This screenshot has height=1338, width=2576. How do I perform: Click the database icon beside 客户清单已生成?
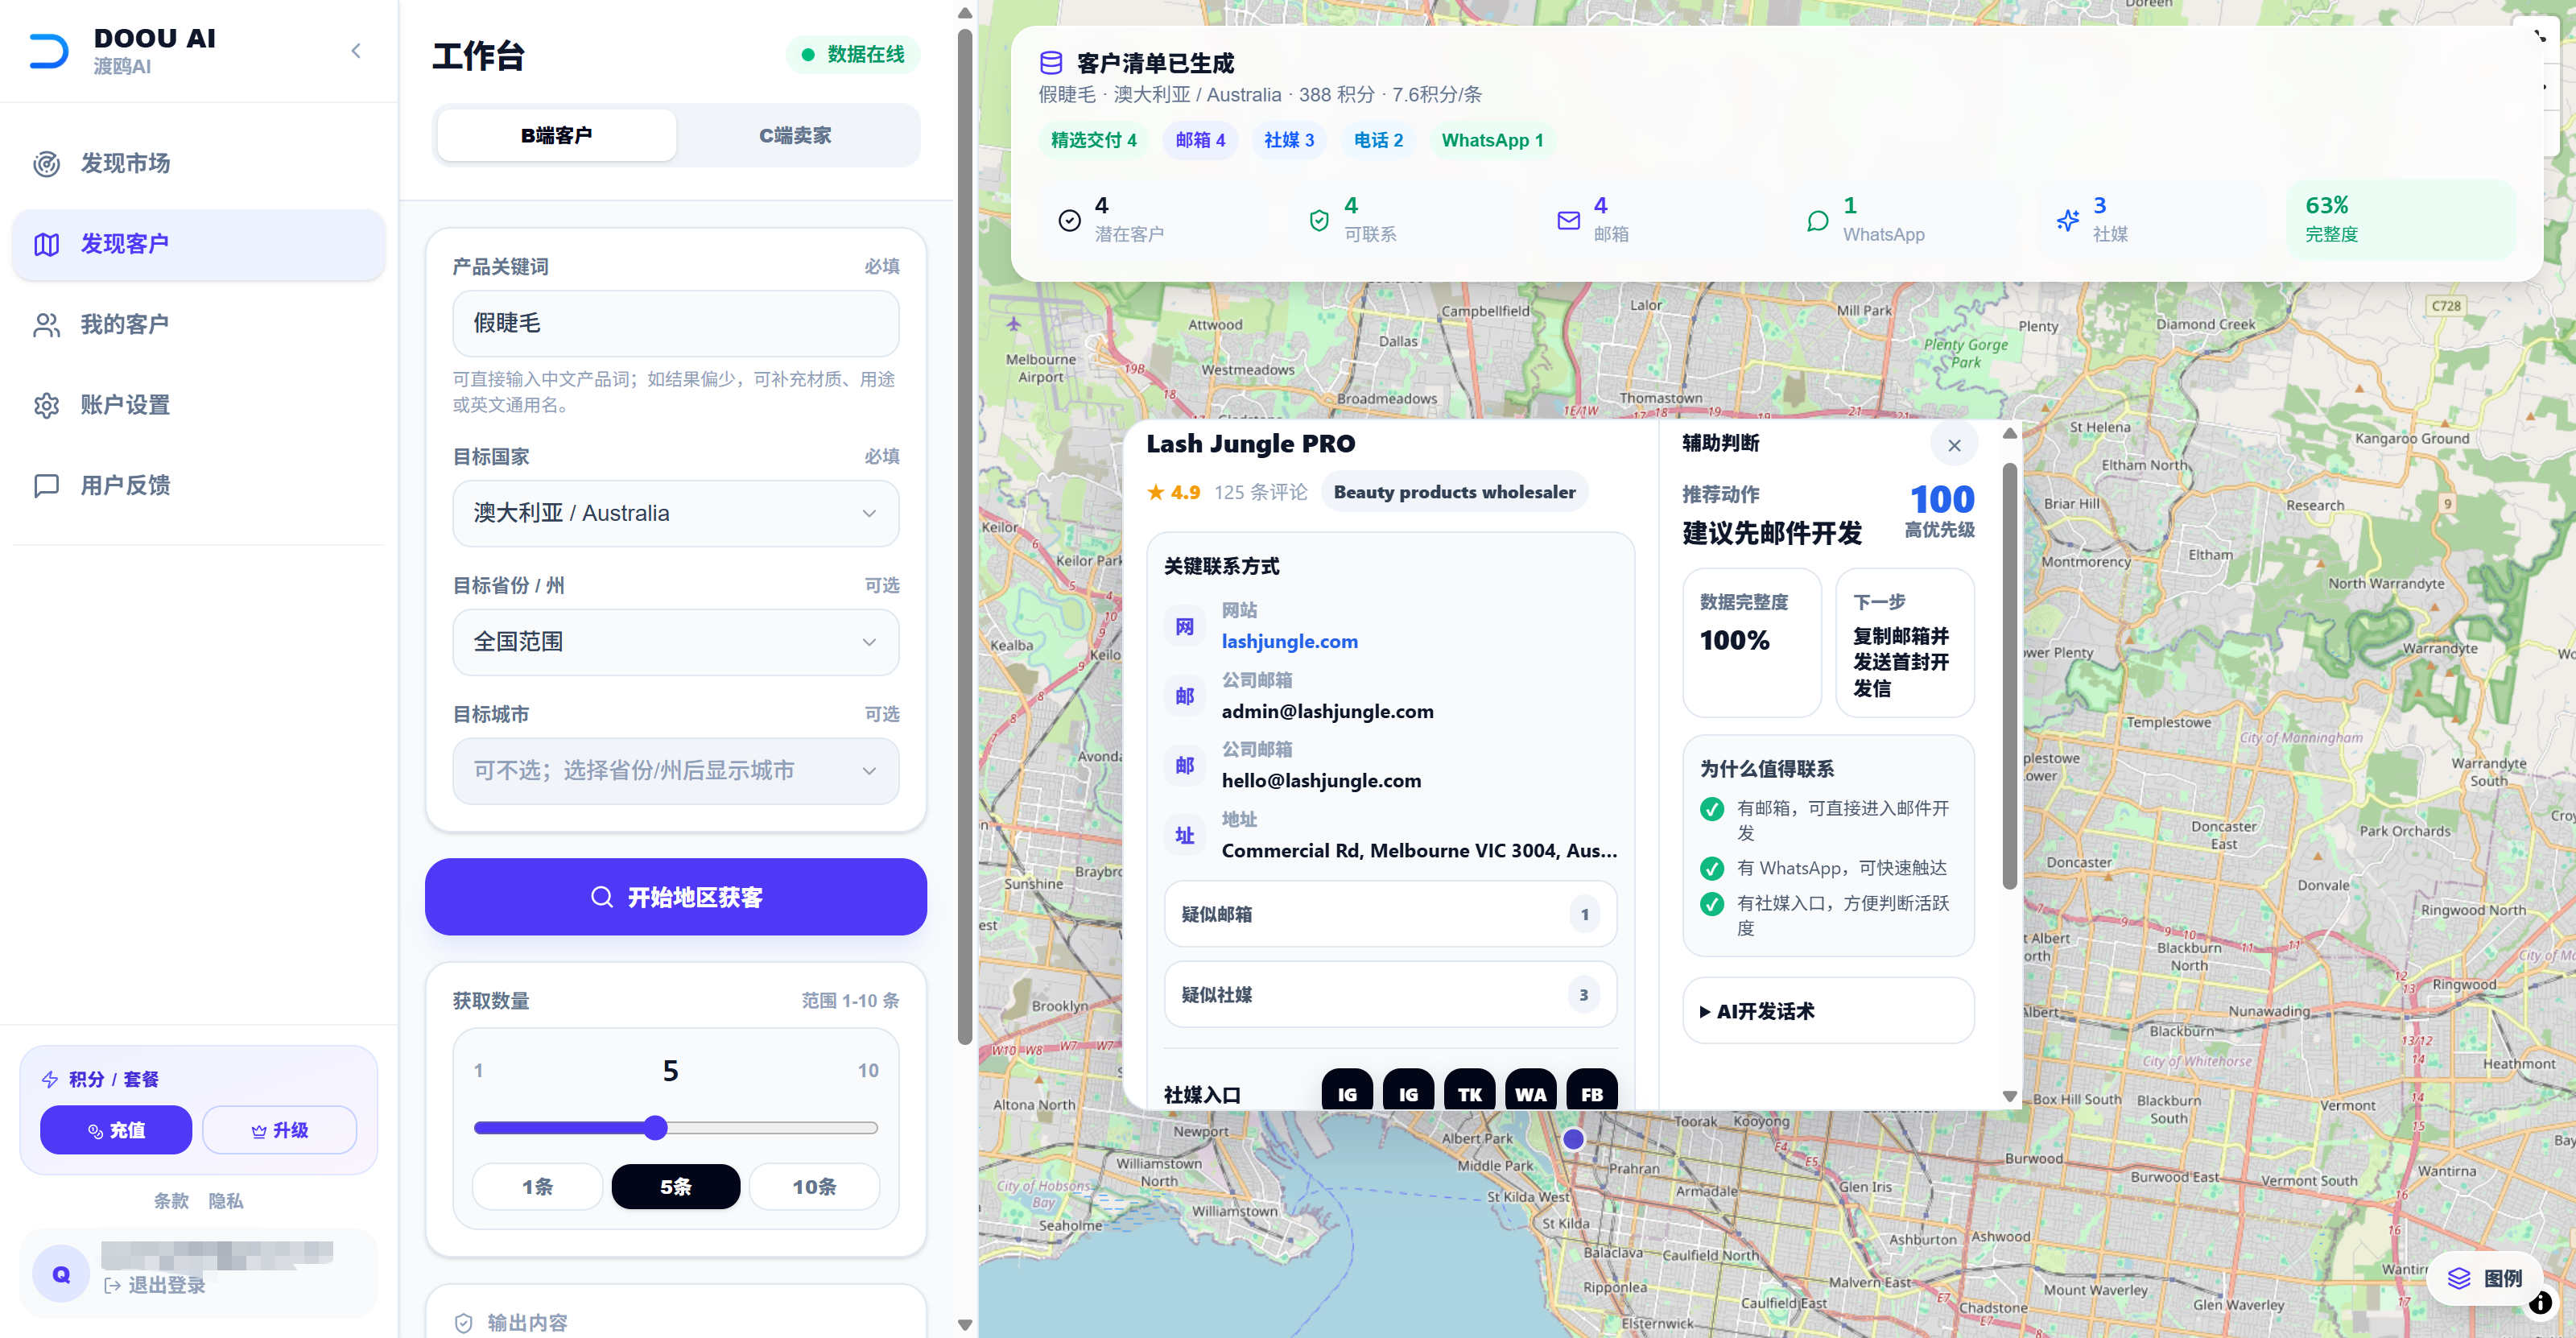1051,63
